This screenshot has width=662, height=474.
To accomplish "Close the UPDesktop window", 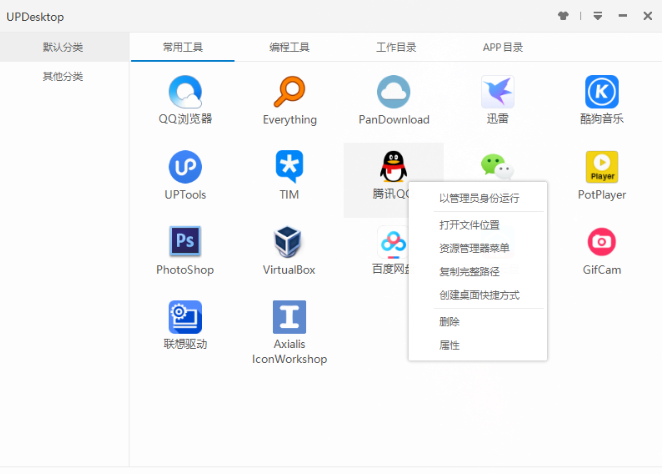I will pos(648,16).
